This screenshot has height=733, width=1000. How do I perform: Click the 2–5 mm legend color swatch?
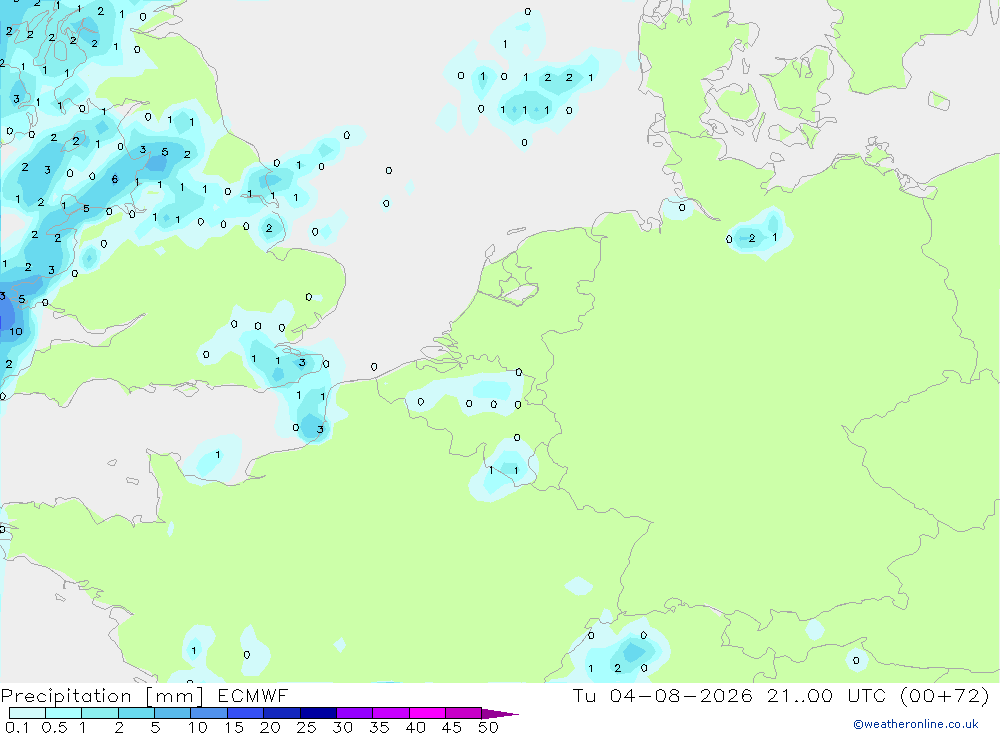(x=136, y=713)
